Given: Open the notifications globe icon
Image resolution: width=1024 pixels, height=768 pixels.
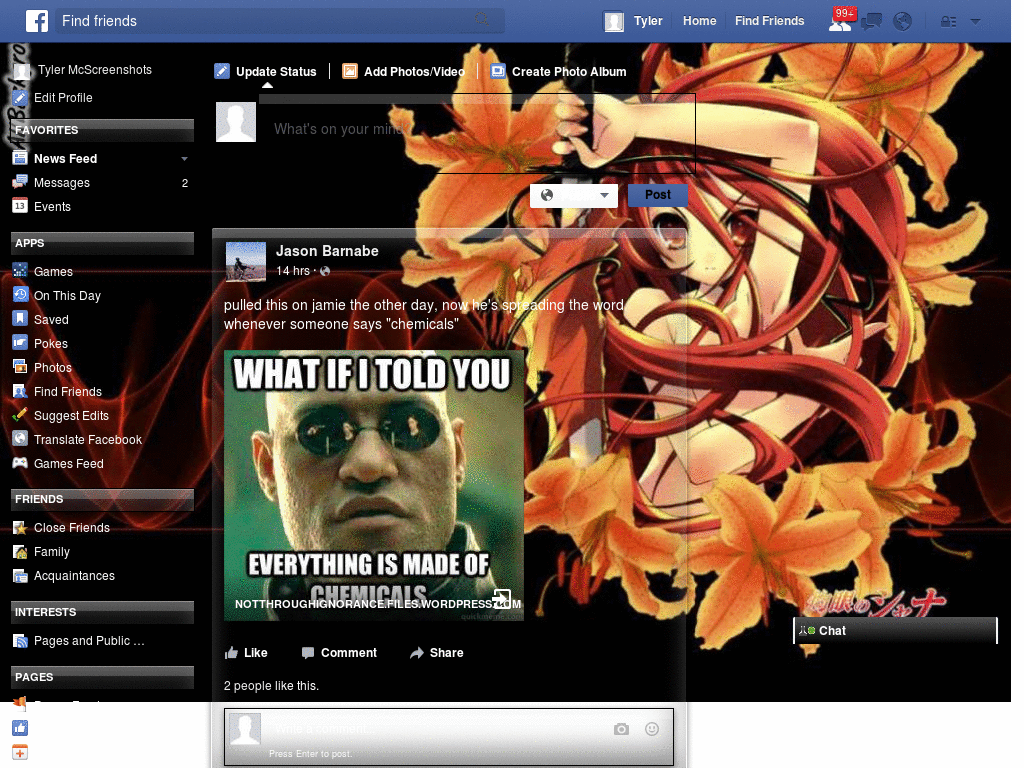Looking at the screenshot, I should point(902,22).
